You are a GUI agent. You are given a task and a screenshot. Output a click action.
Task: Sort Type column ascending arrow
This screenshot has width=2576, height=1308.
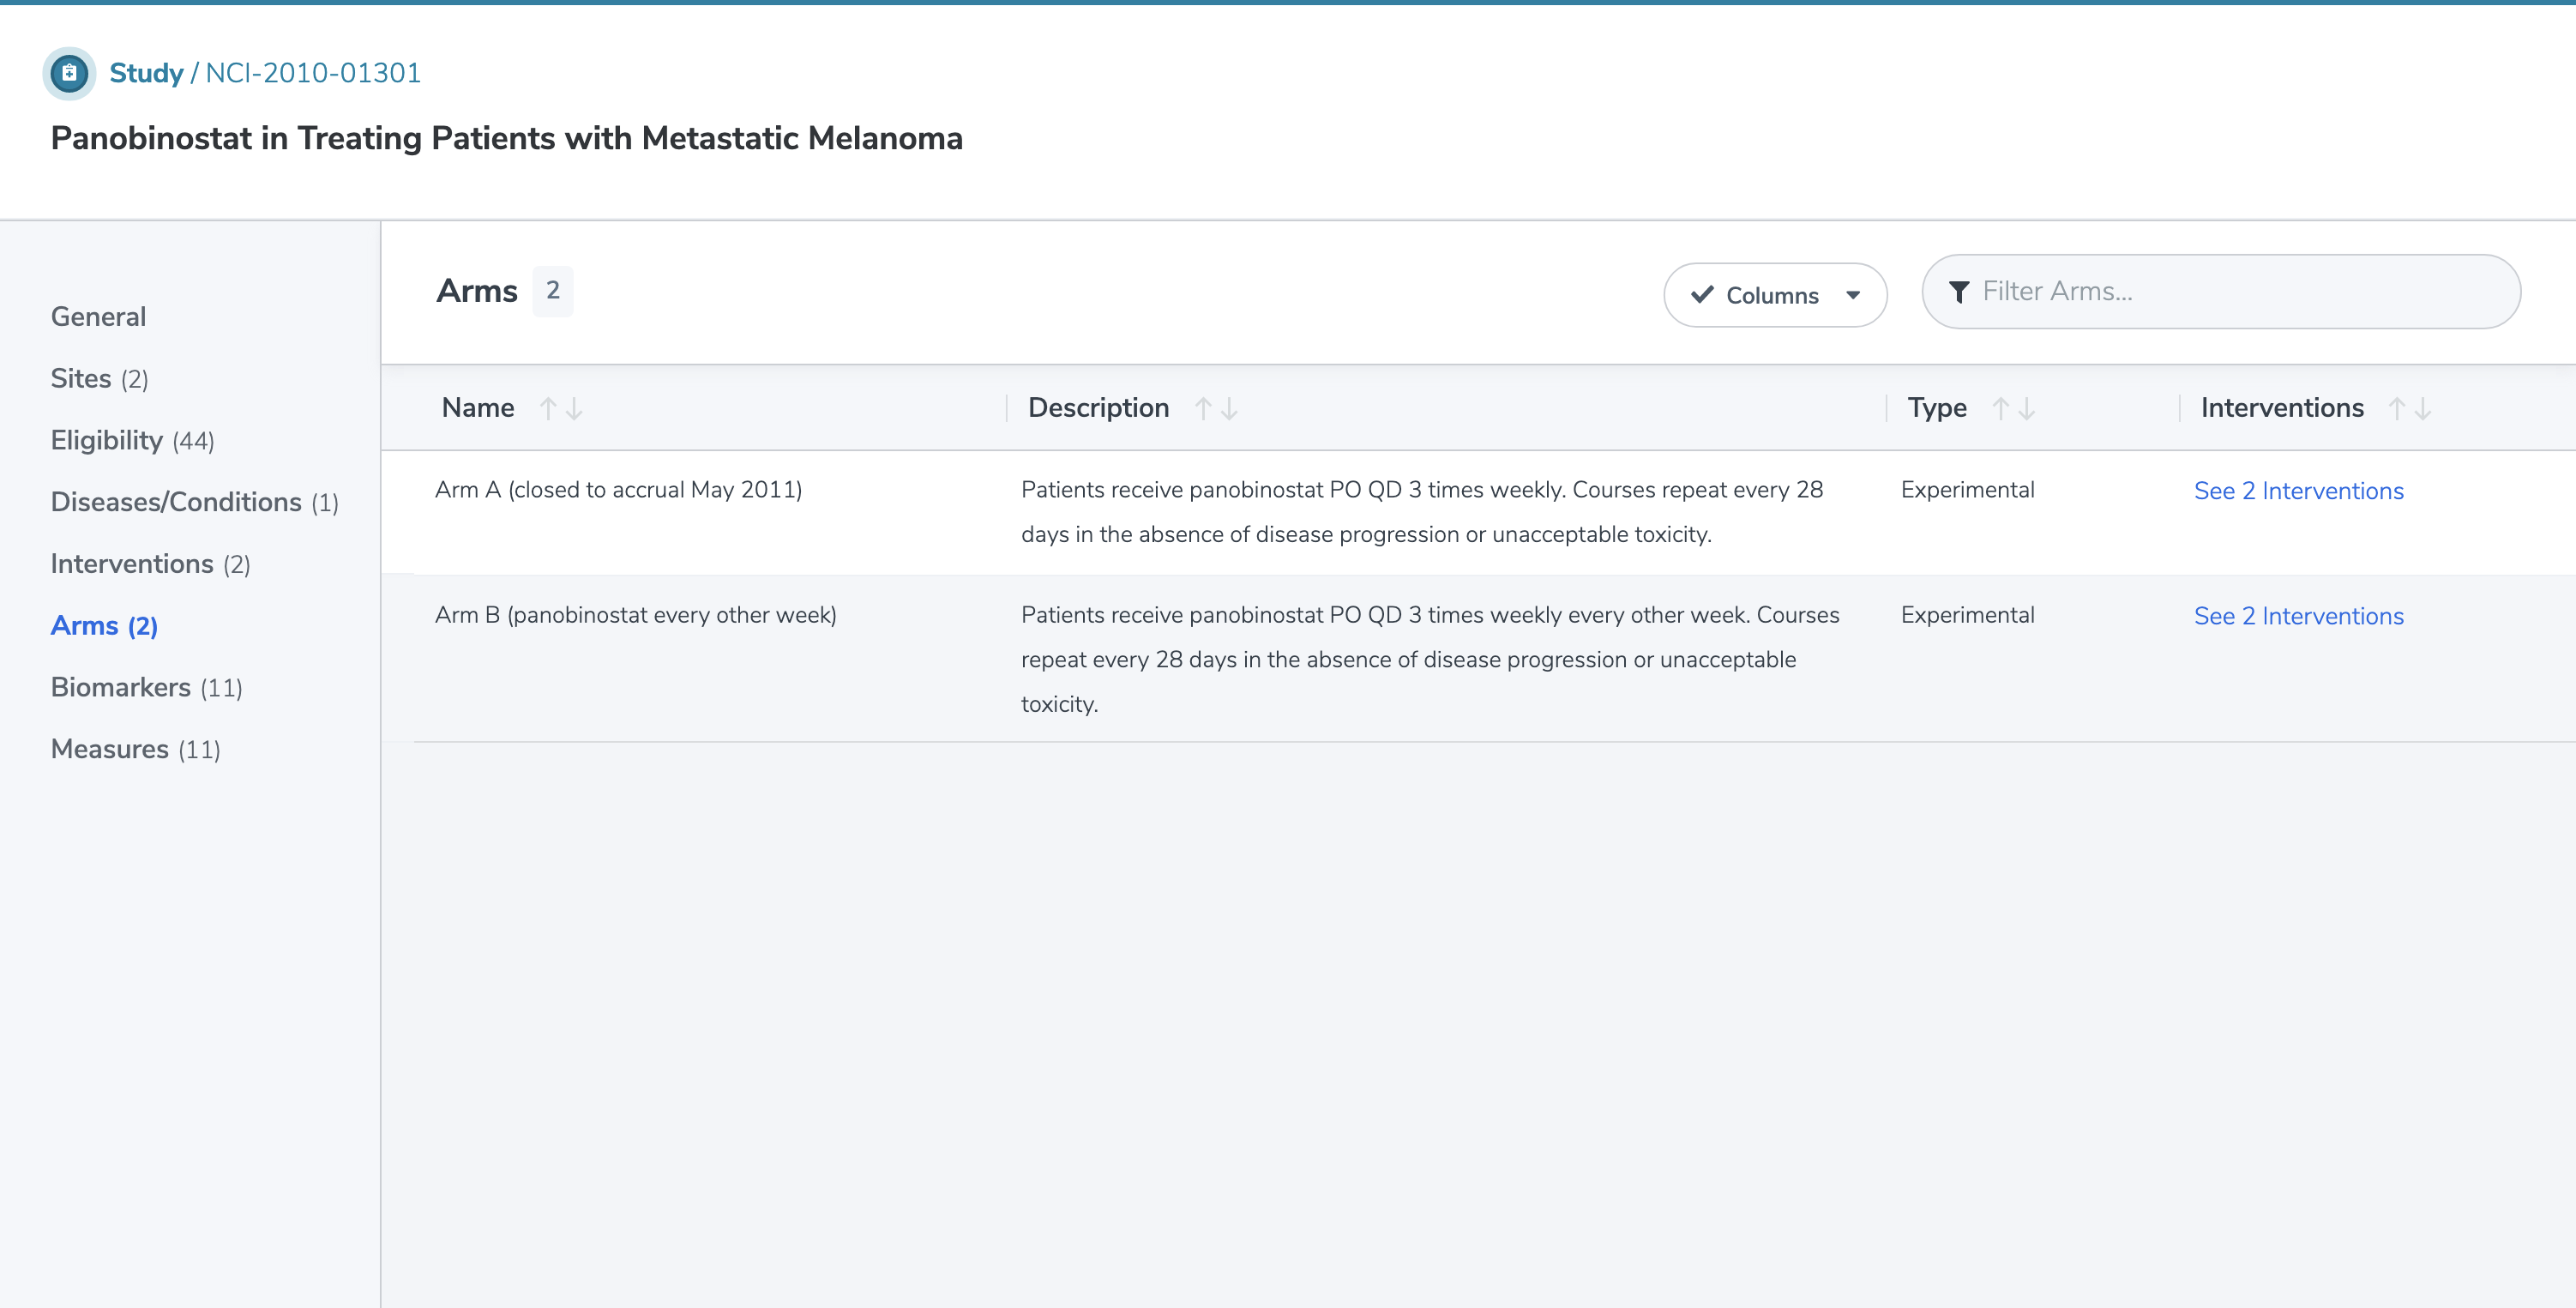point(2000,408)
